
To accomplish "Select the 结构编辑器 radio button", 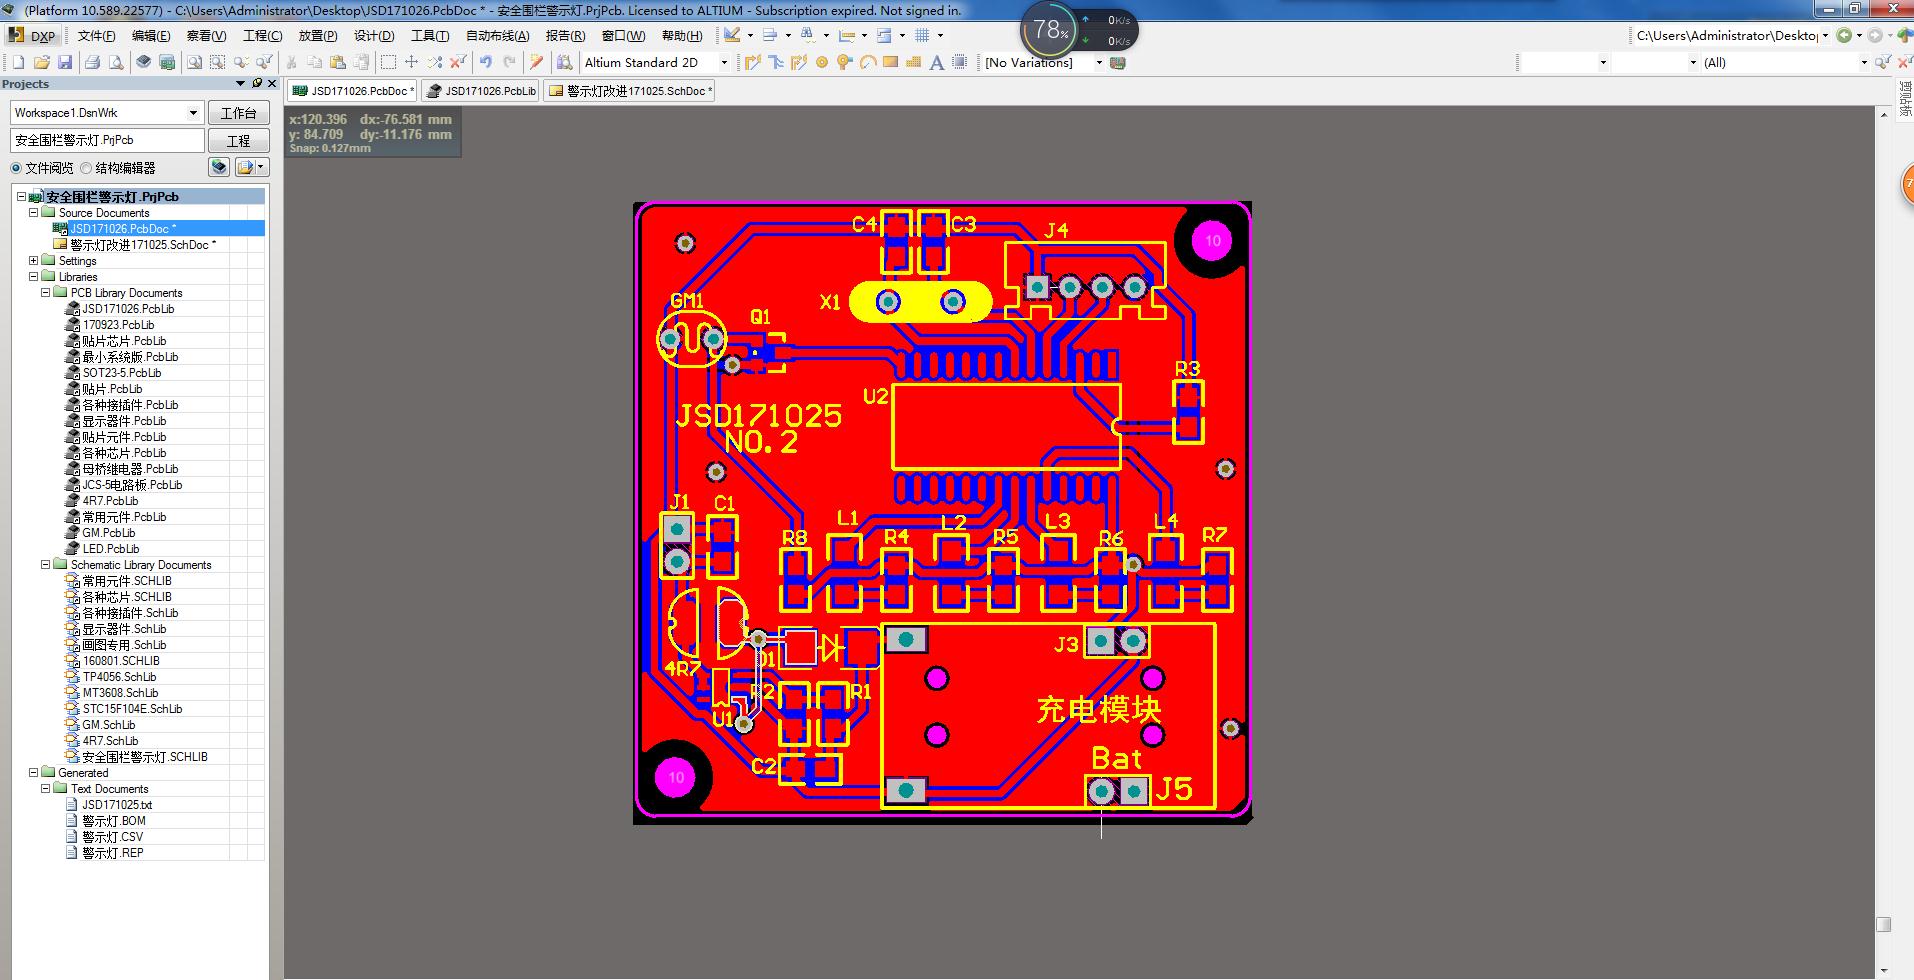I will [x=86, y=168].
